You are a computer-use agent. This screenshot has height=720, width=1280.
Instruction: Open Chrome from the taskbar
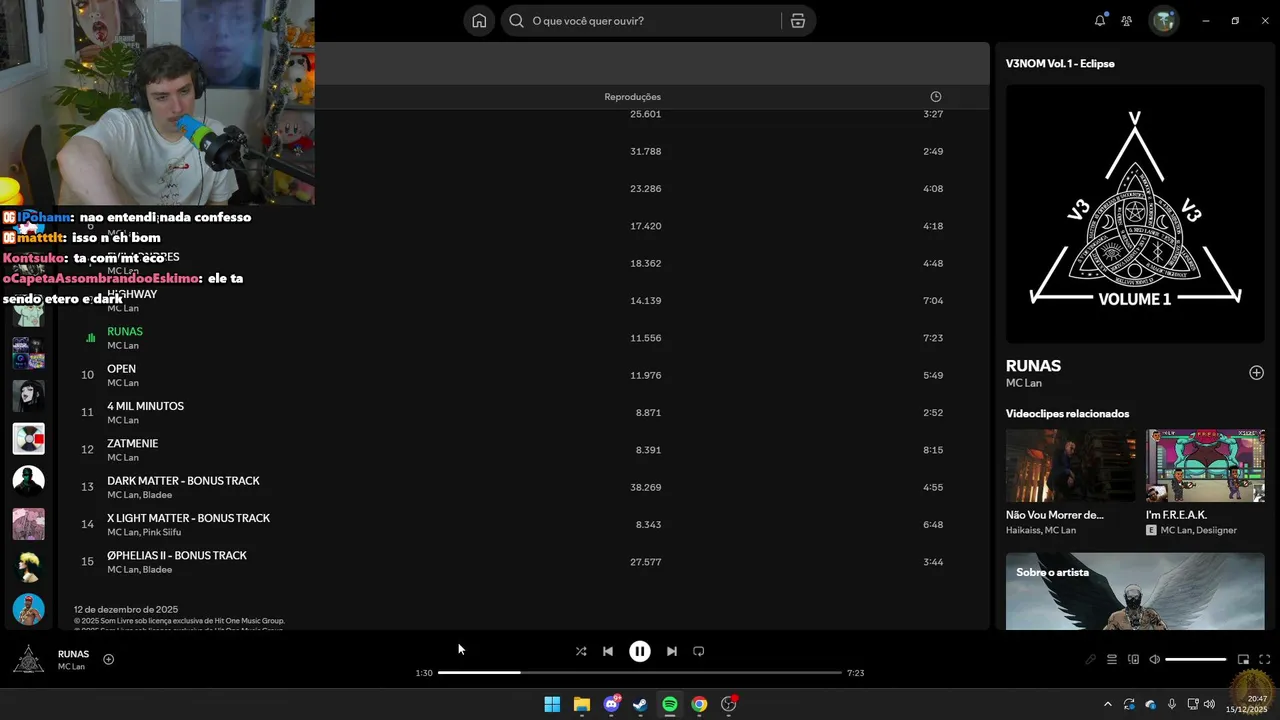point(699,704)
